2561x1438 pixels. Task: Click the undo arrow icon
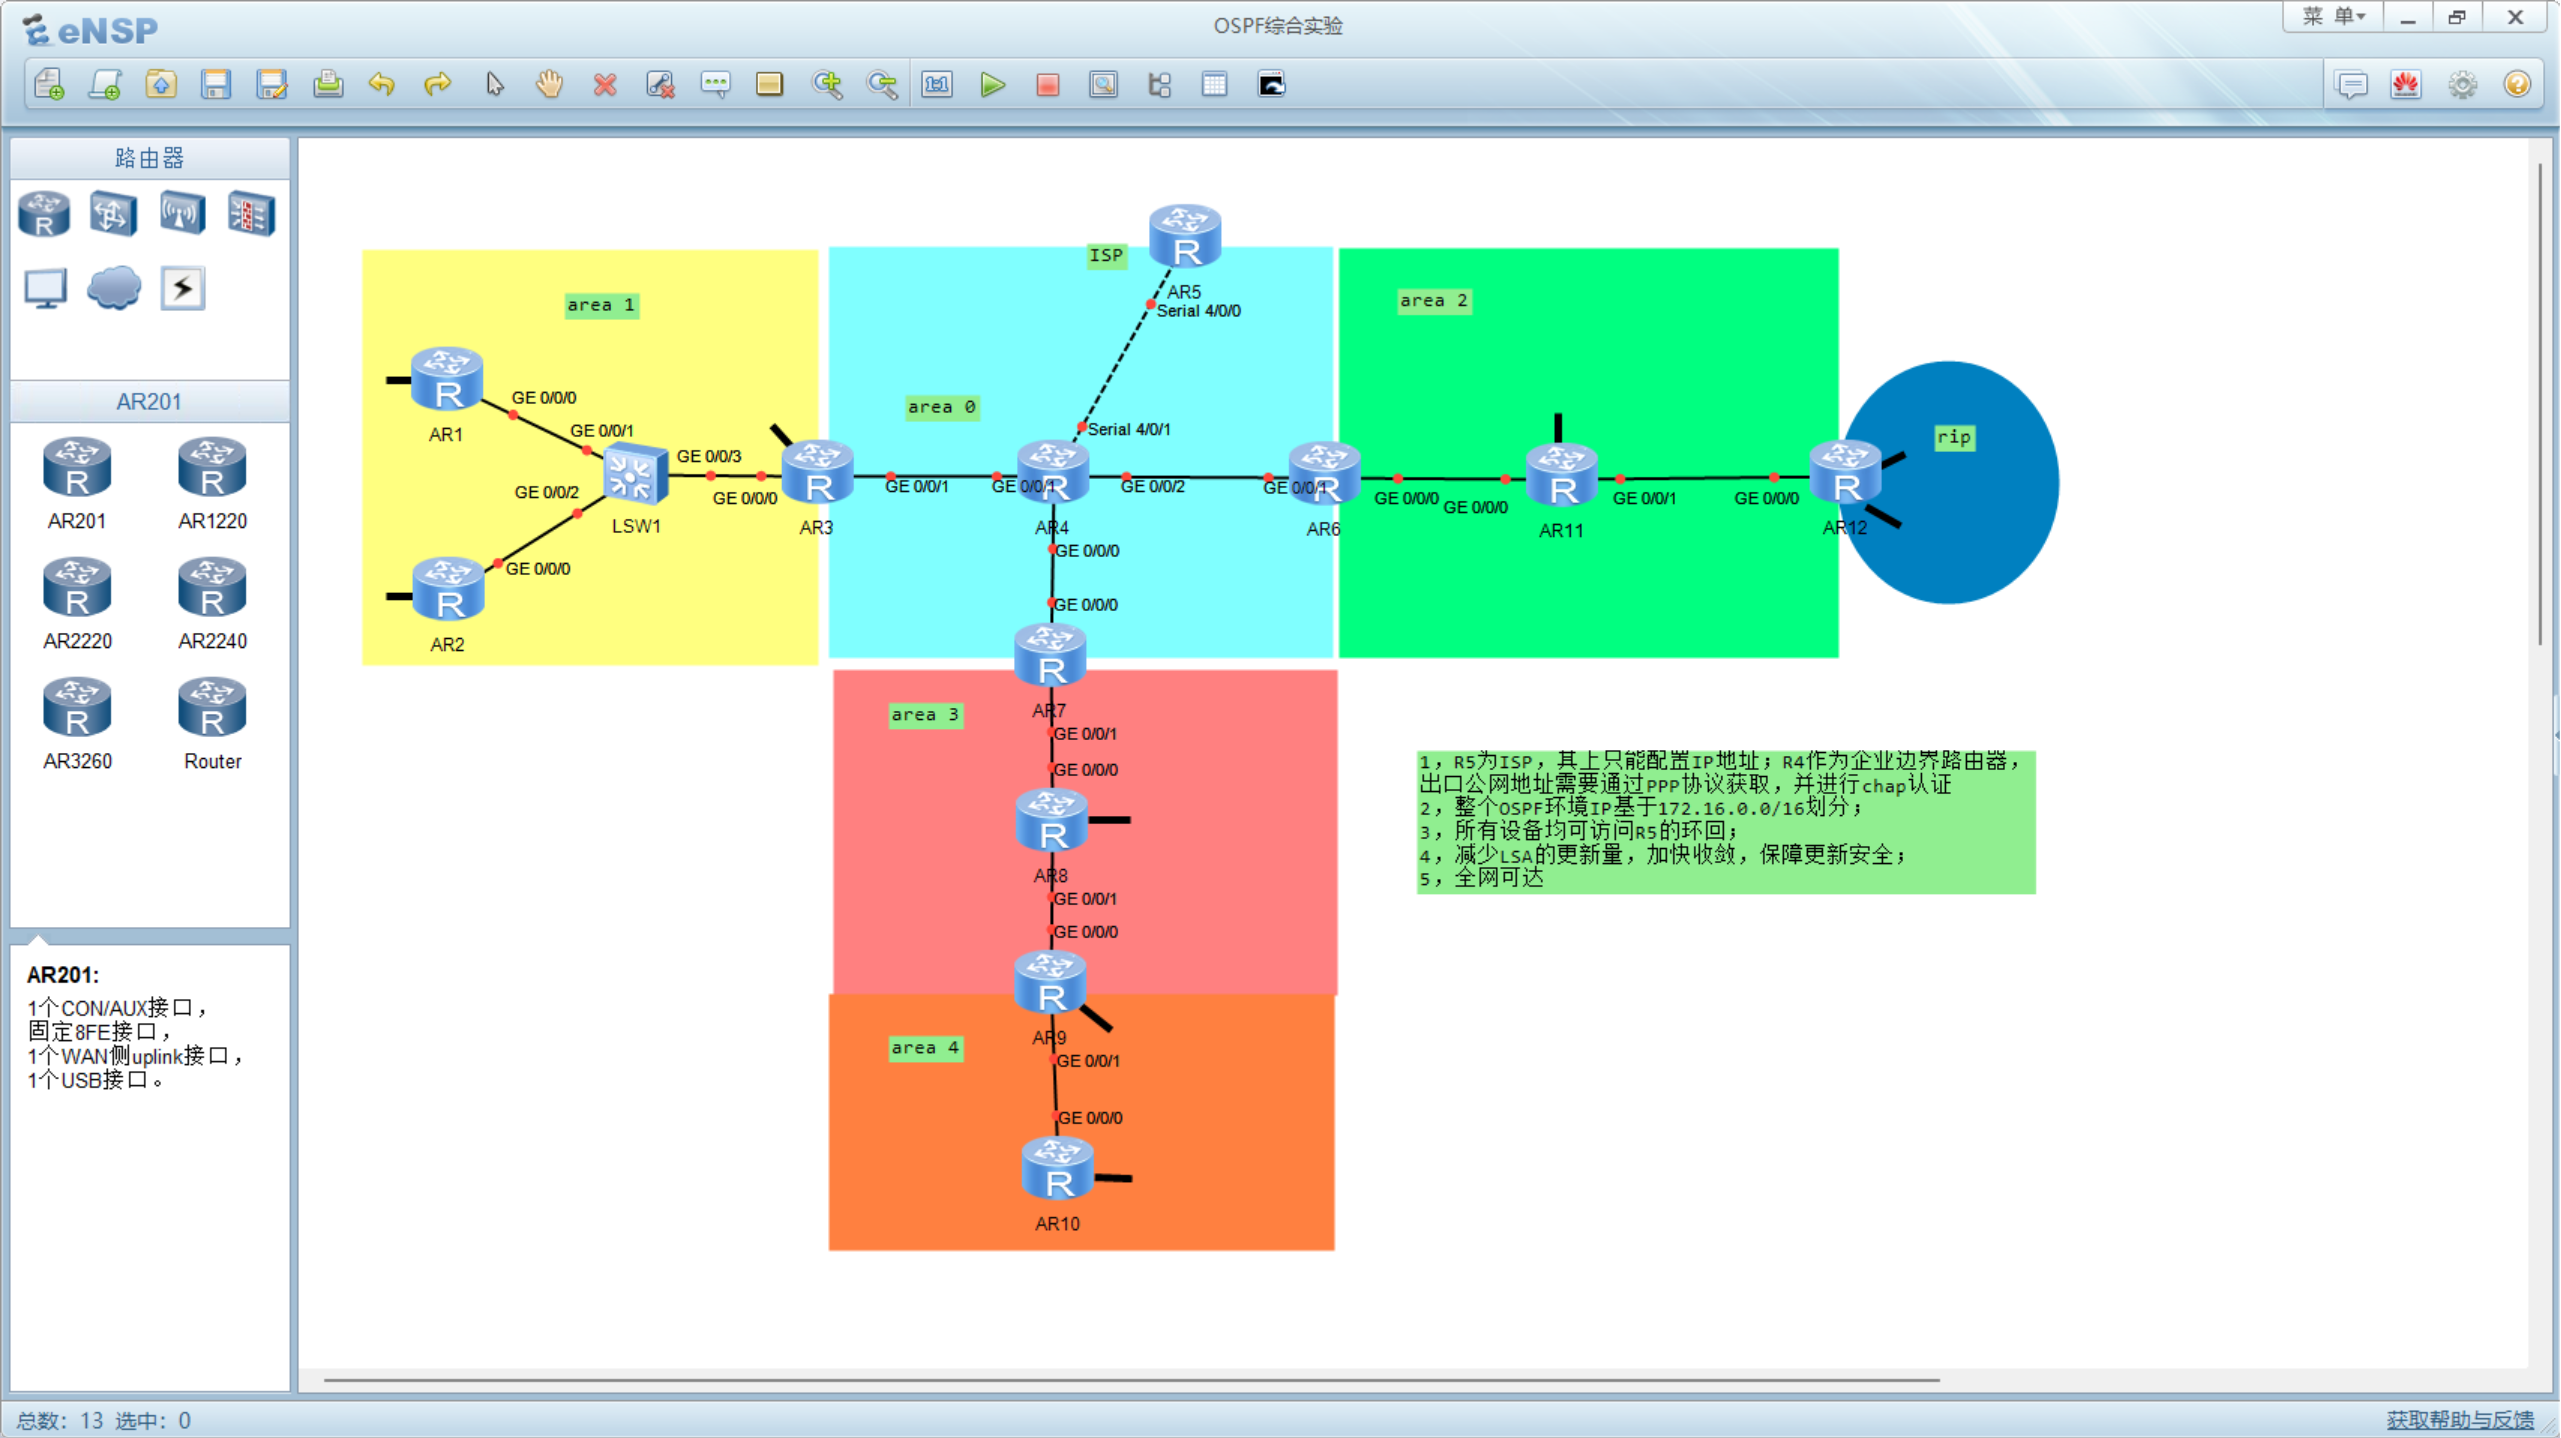coord(381,85)
